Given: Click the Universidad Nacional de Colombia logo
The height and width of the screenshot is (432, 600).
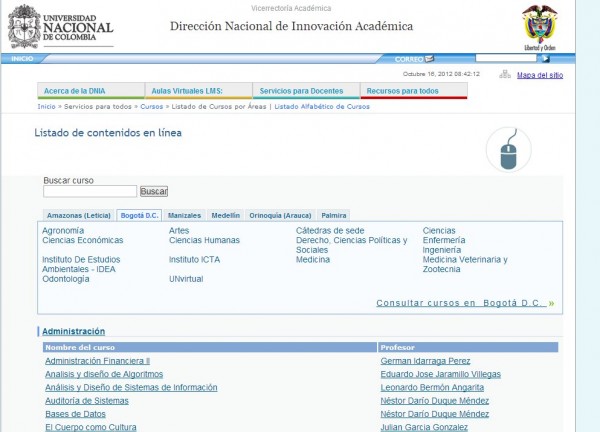Looking at the screenshot, I should [60, 27].
